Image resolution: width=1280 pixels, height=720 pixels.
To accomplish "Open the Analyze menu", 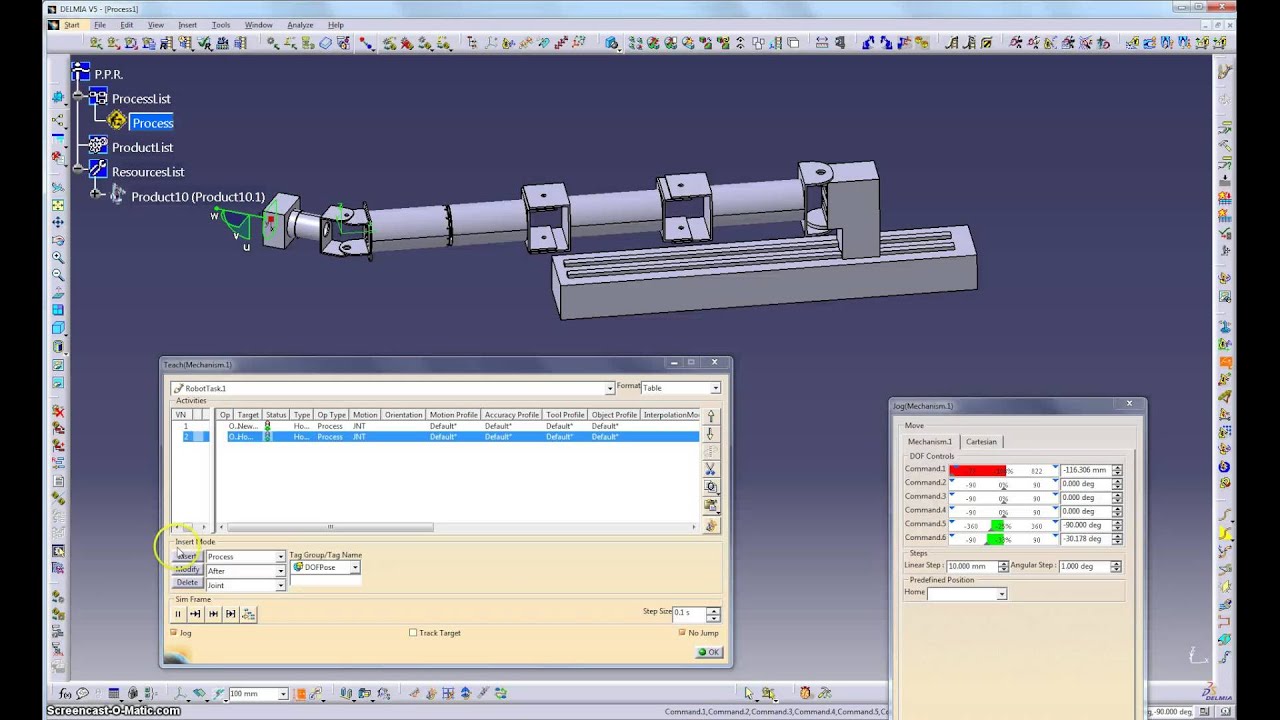I will (x=300, y=25).
